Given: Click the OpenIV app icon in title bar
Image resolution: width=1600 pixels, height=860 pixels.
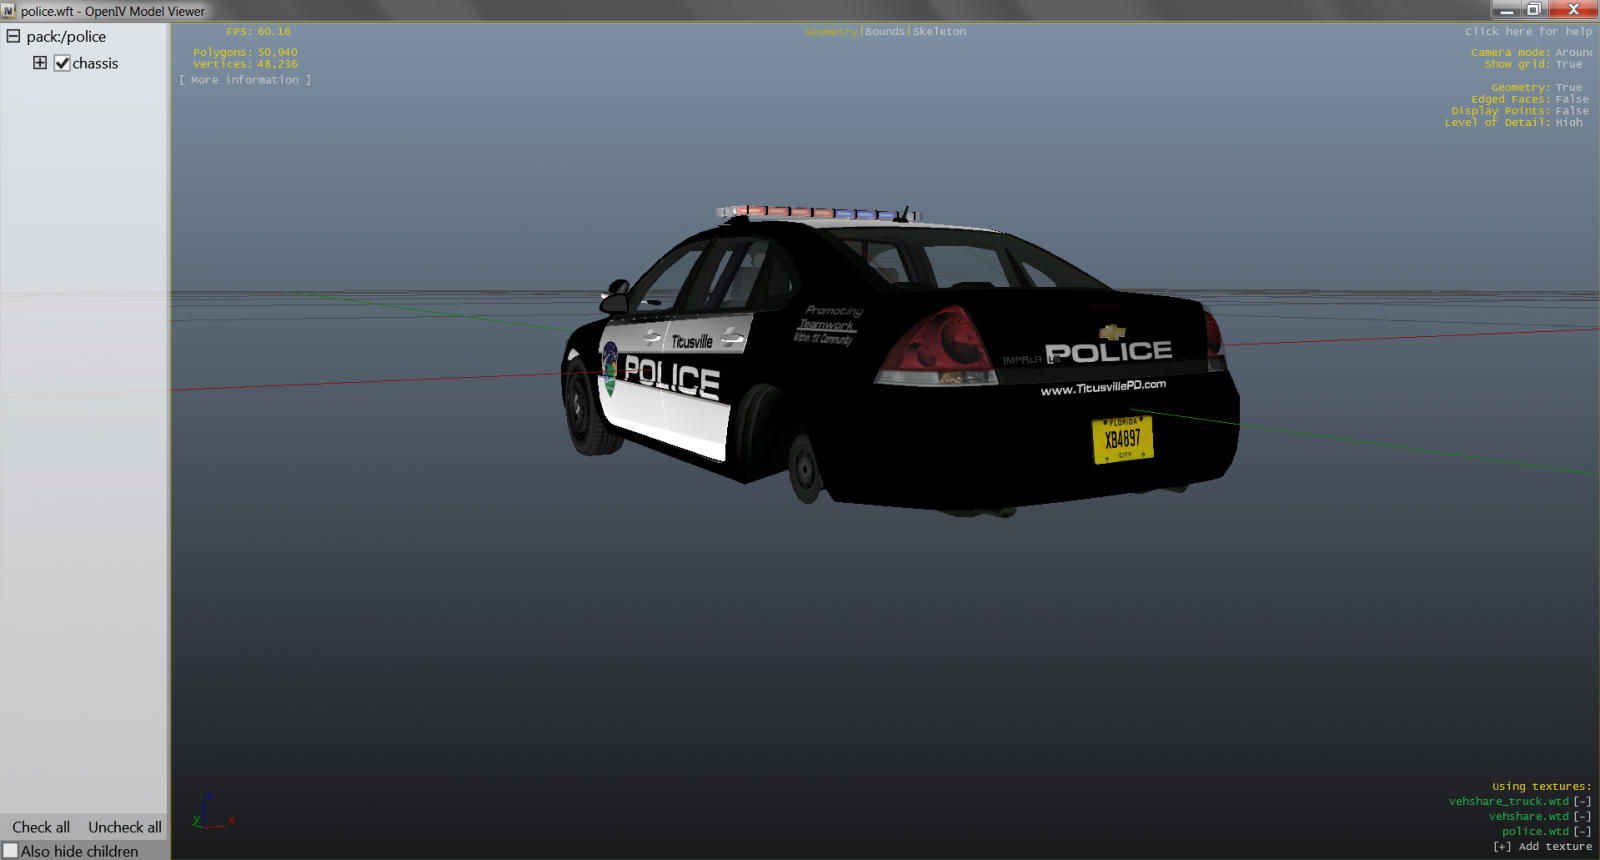Looking at the screenshot, I should tap(9, 11).
